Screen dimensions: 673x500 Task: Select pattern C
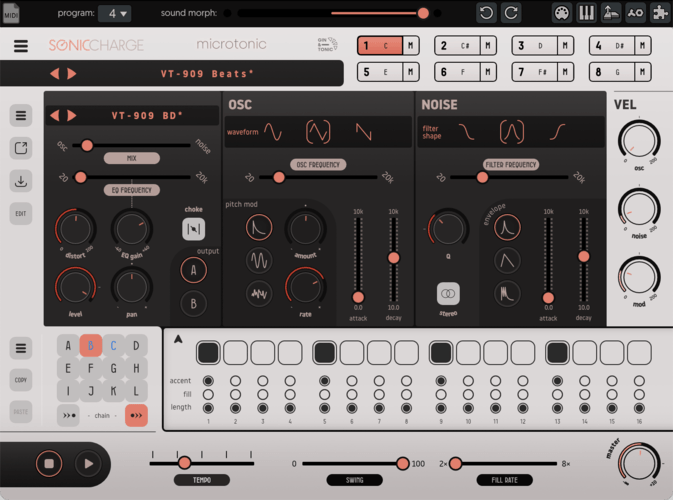[x=113, y=345]
